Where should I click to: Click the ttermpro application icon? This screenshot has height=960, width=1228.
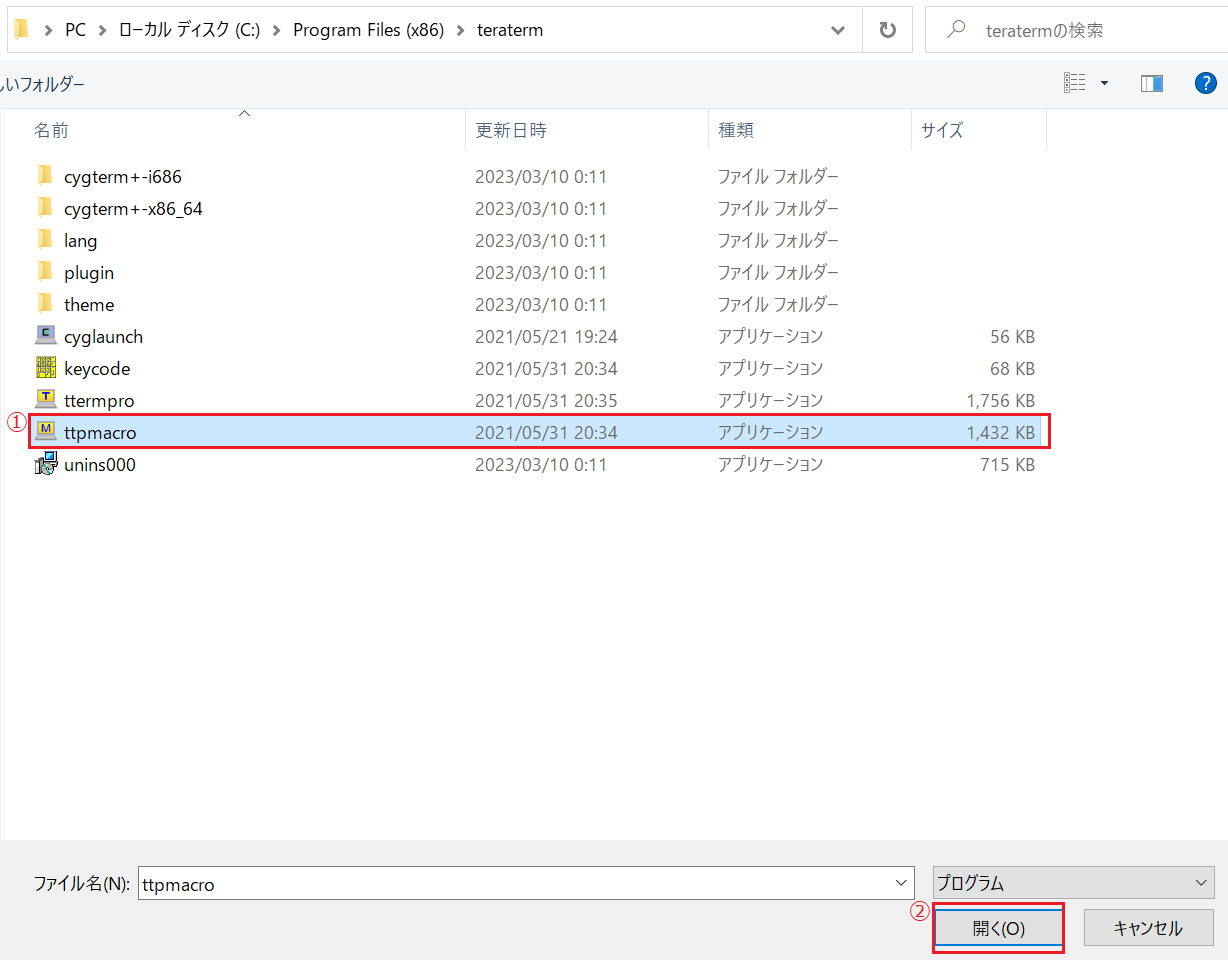click(x=46, y=400)
